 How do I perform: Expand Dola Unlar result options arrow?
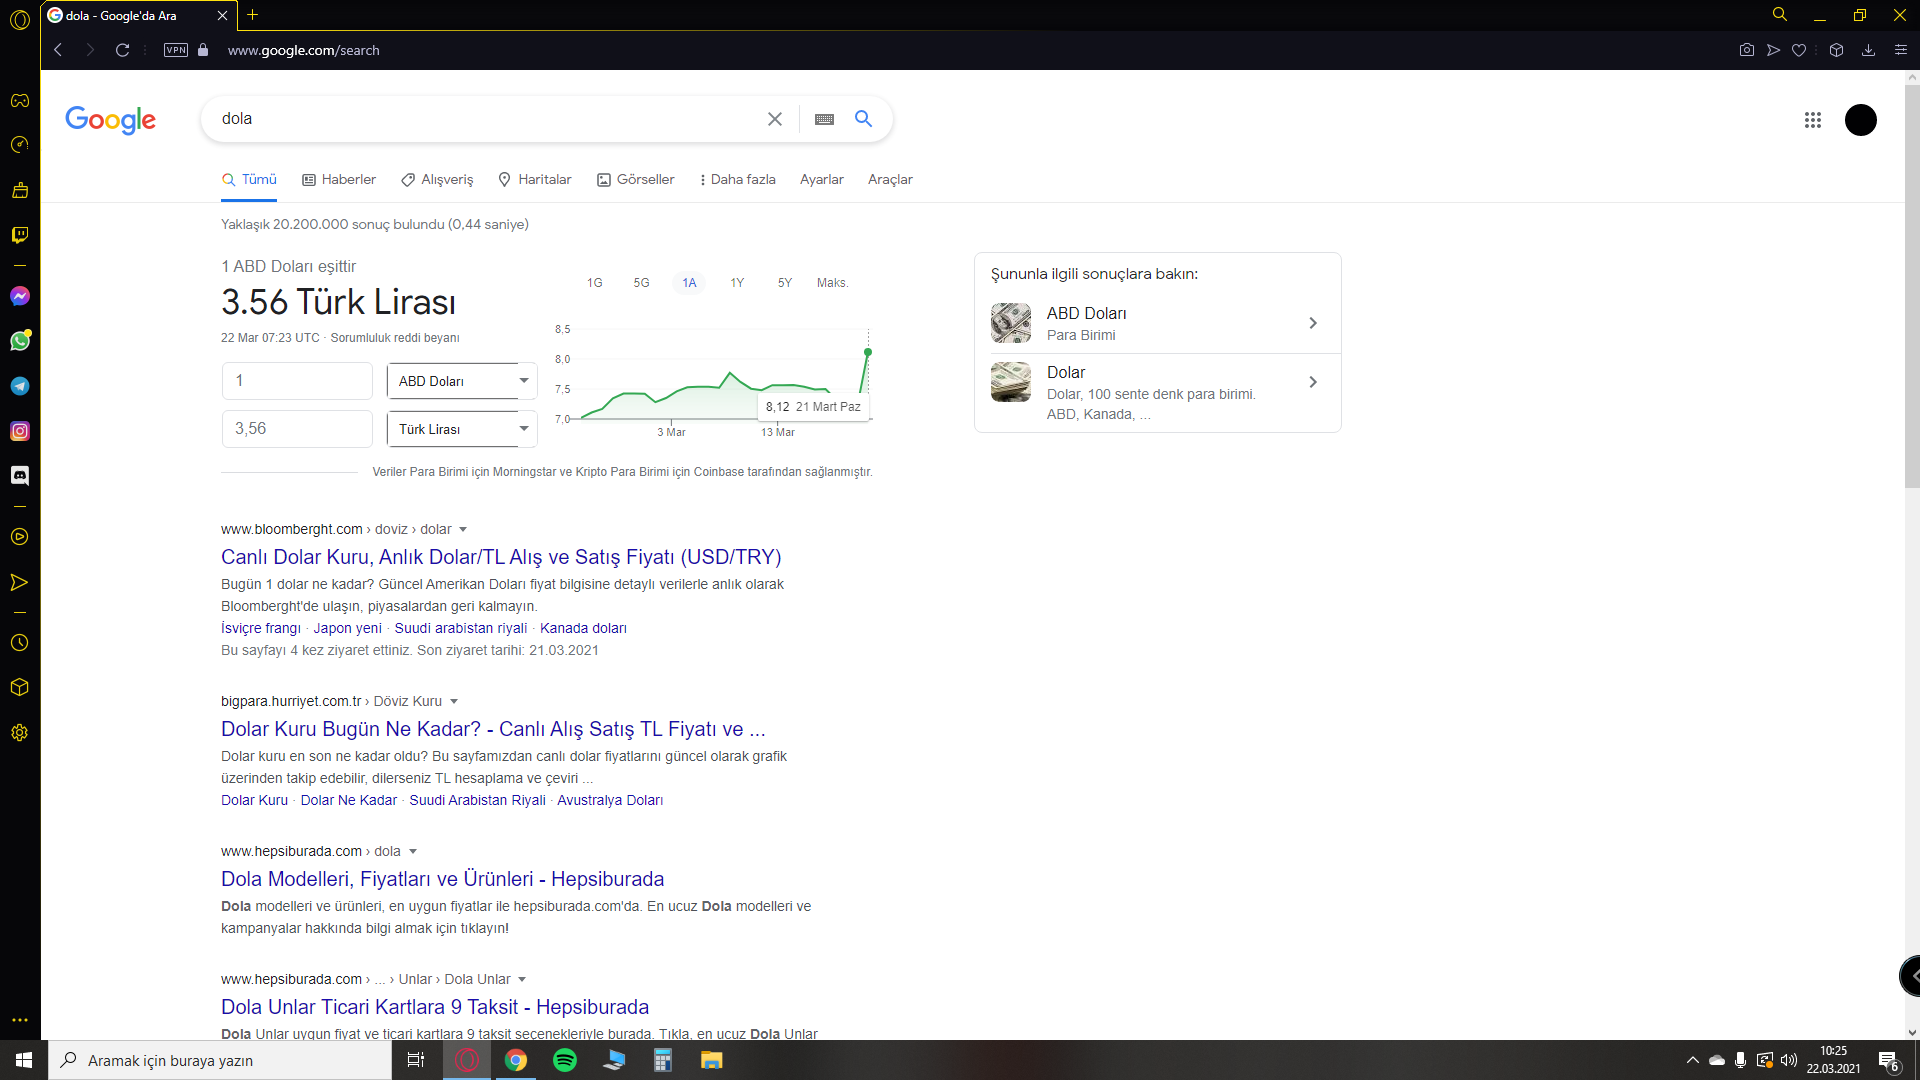click(522, 980)
